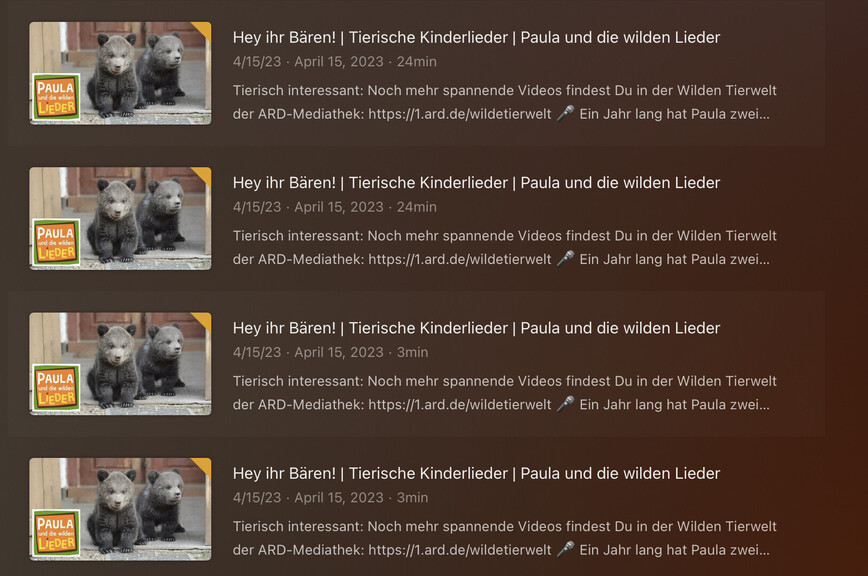Expand truncated description of the second episode
868x576 pixels.
(x=760, y=260)
